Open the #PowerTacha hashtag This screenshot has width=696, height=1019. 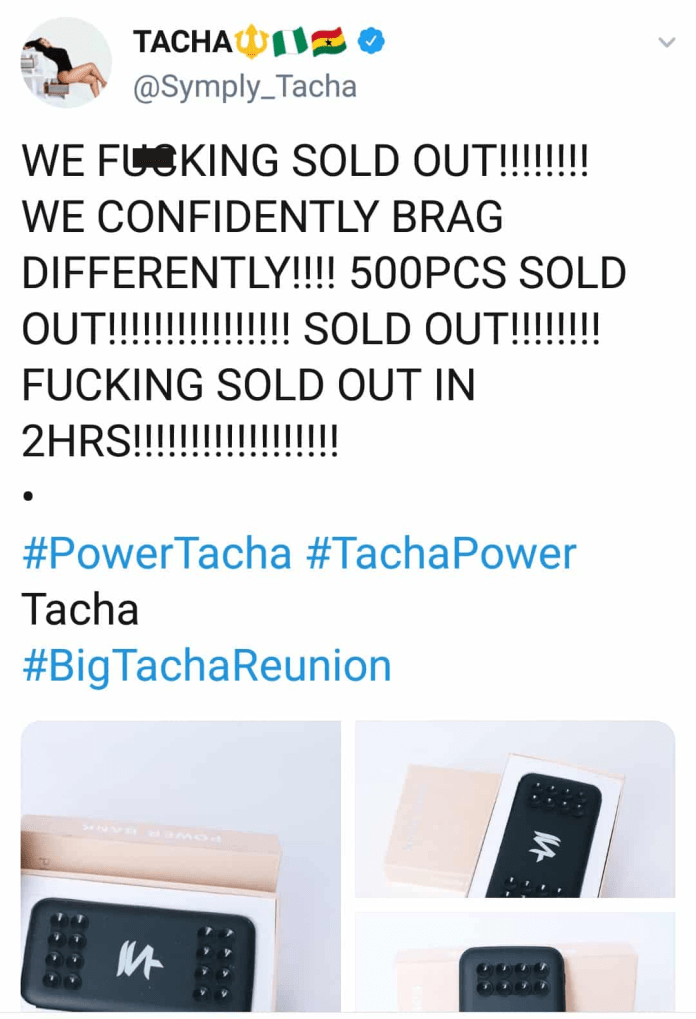click(x=157, y=553)
